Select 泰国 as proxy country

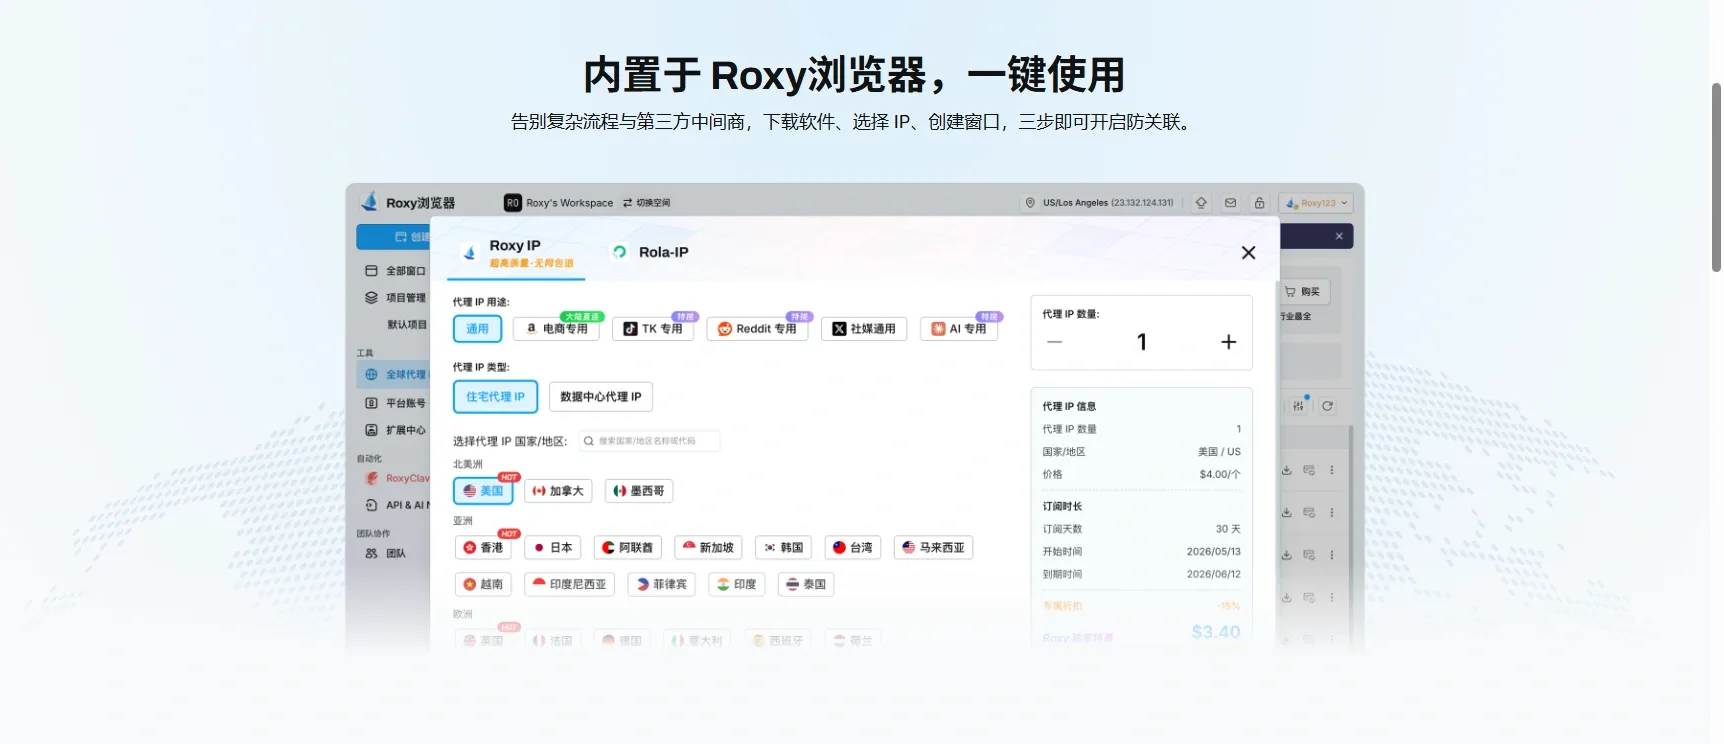pyautogui.click(x=806, y=585)
